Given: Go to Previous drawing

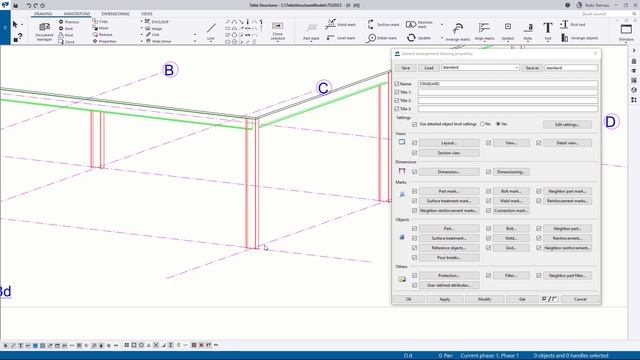Looking at the screenshot, I should [x=69, y=22].
